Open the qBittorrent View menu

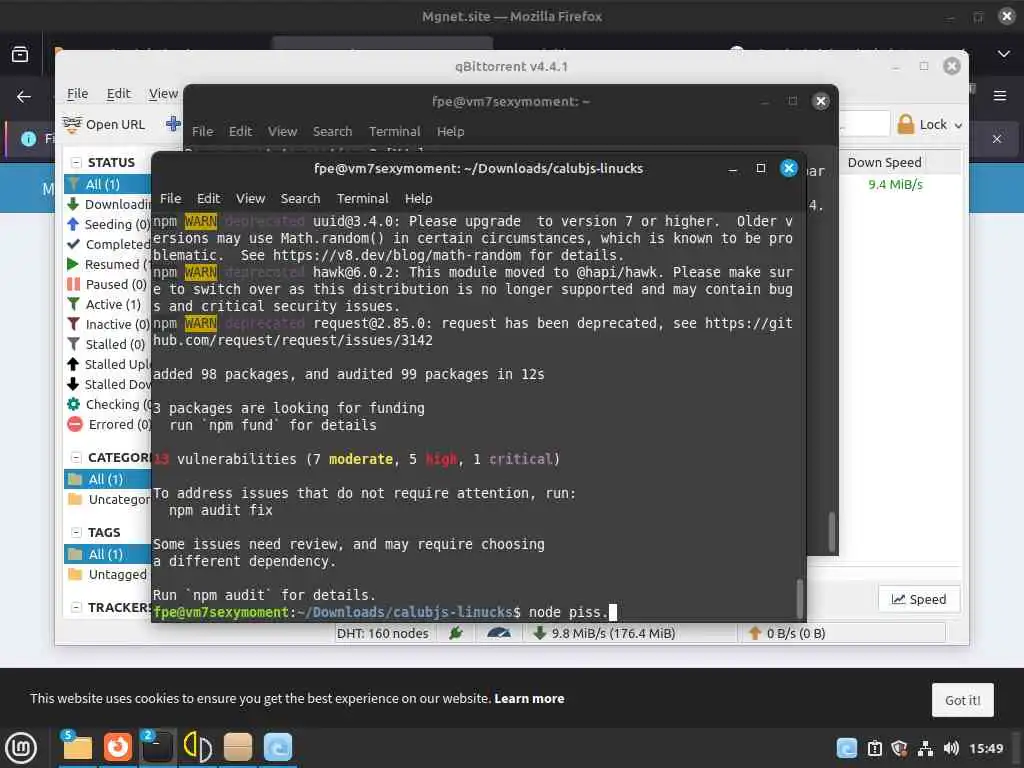tap(163, 94)
